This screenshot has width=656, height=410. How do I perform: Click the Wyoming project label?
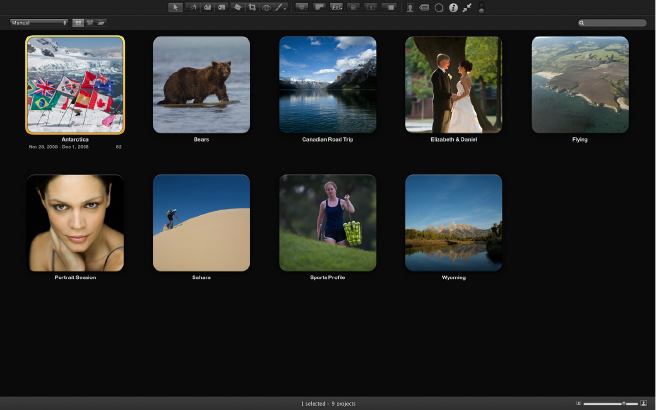pyautogui.click(x=453, y=277)
